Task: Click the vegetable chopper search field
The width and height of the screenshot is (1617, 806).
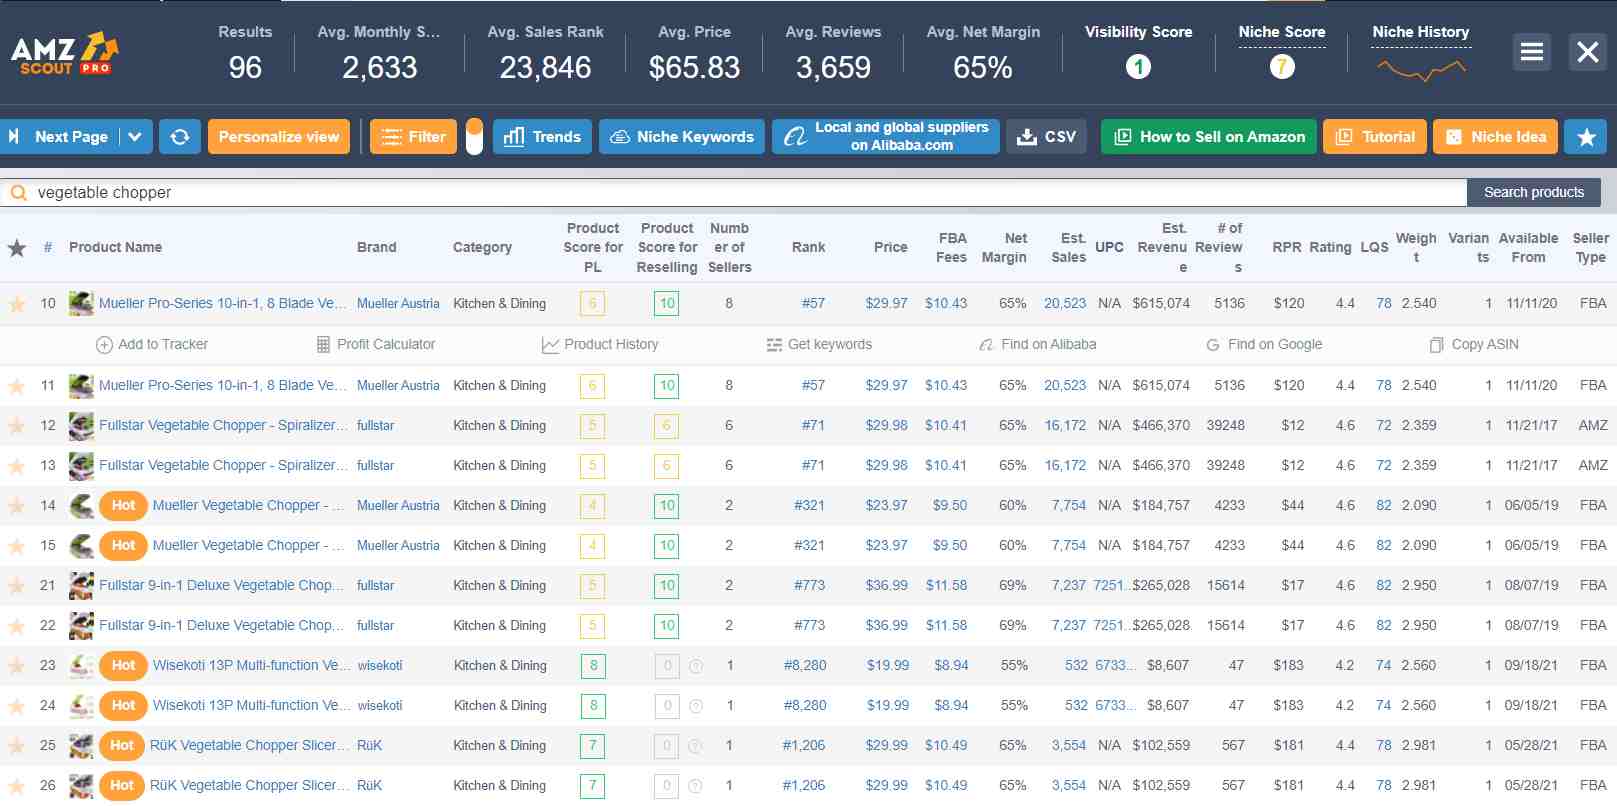Action: coord(735,193)
